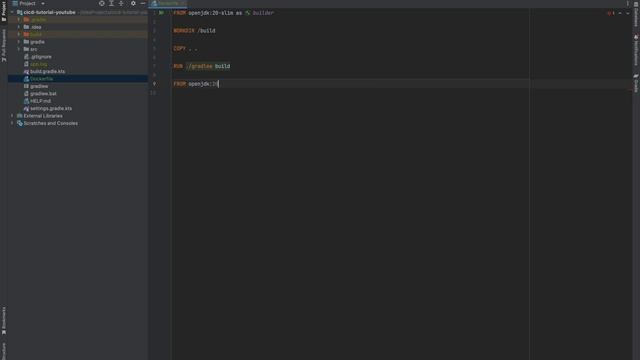The width and height of the screenshot is (640, 360).
Task: Select settings.gradle.kts file
Action: coord(51,109)
